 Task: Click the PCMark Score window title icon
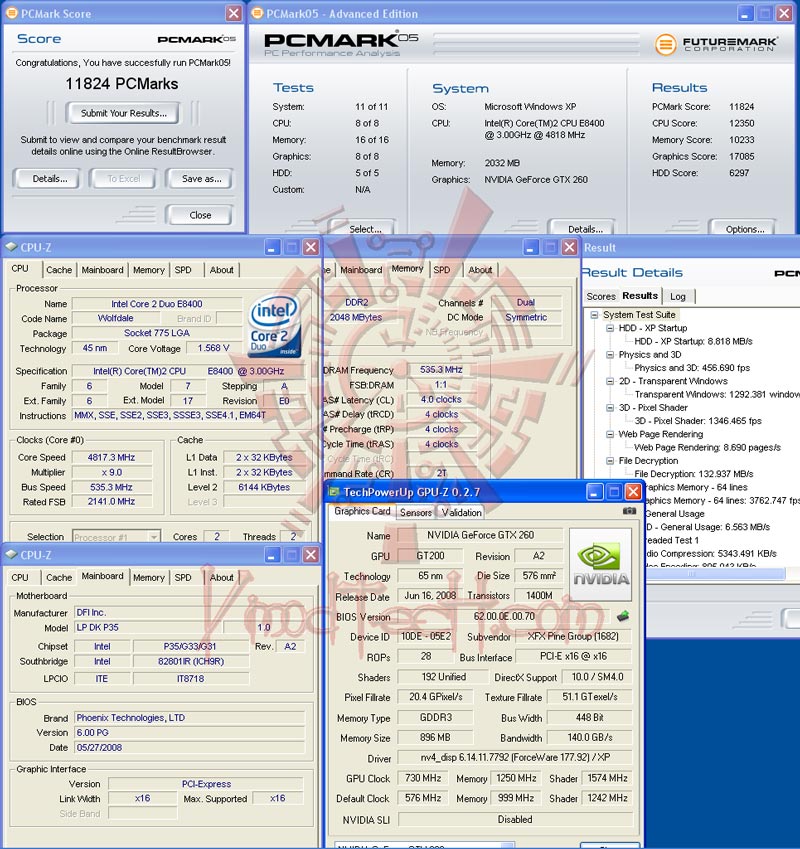(x=12, y=13)
